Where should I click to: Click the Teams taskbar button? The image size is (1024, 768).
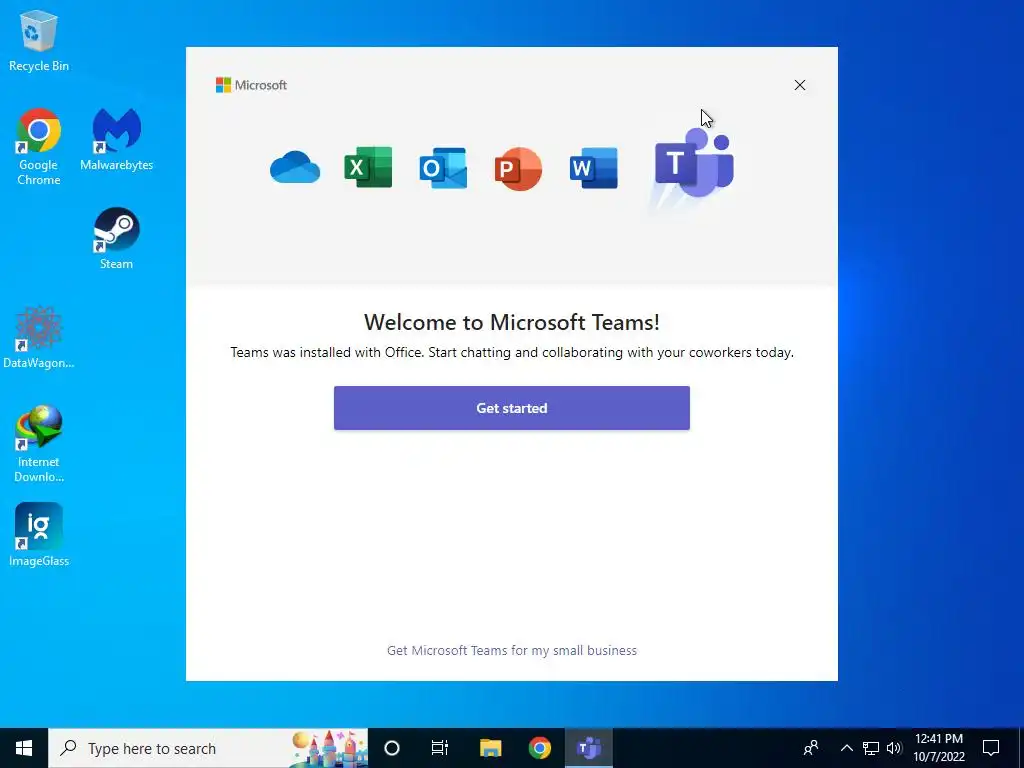point(589,748)
